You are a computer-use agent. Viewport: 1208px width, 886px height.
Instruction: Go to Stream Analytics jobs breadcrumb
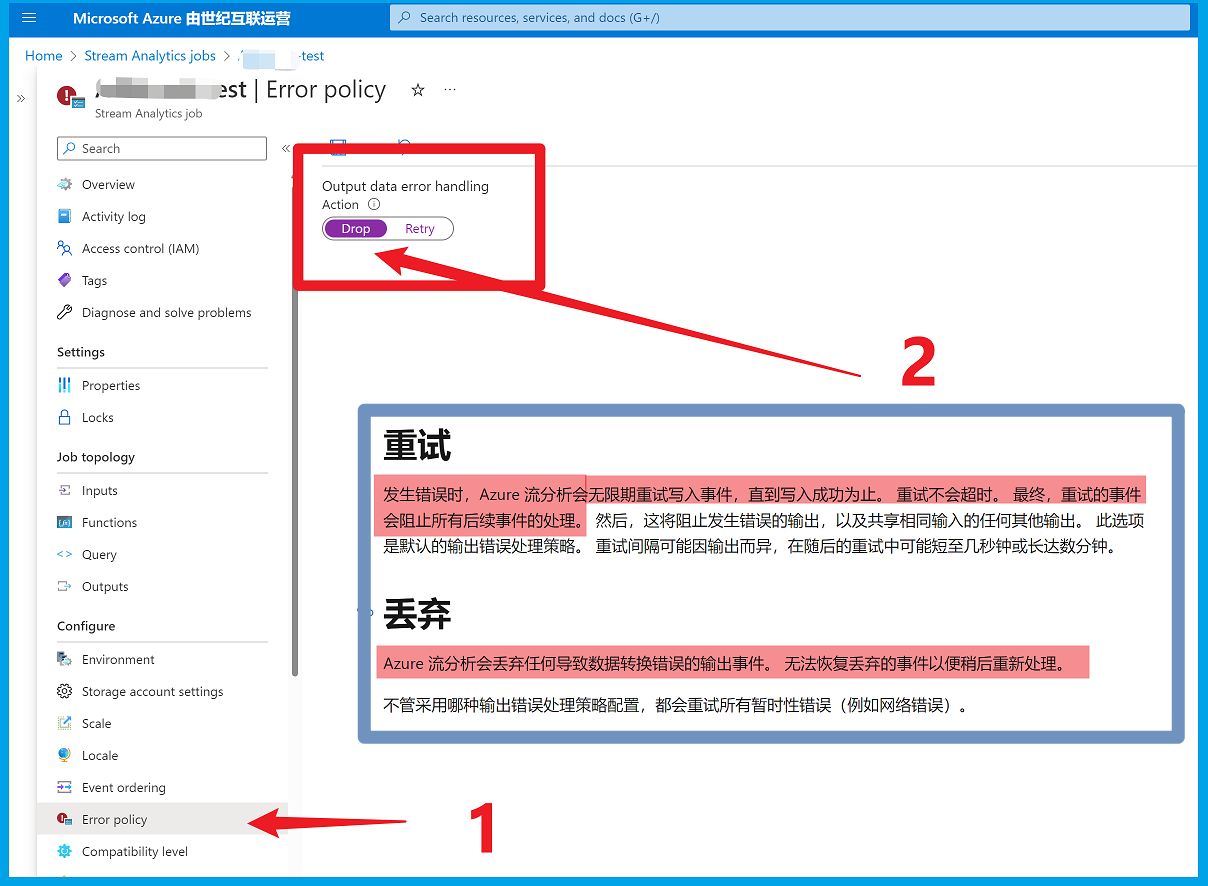[149, 56]
